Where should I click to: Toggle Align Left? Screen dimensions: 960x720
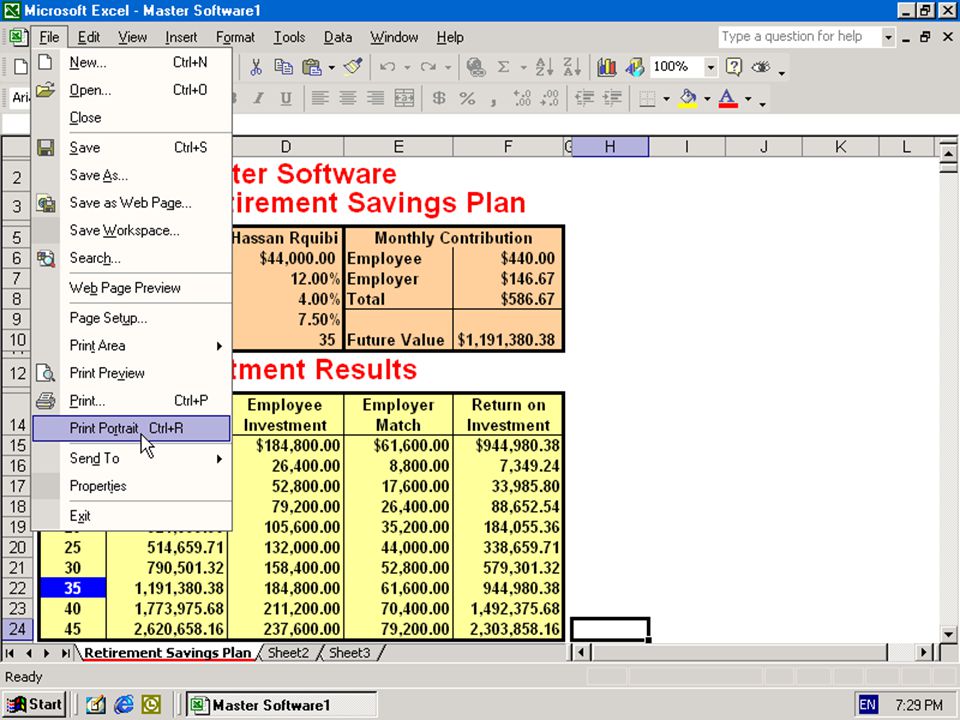click(x=320, y=98)
